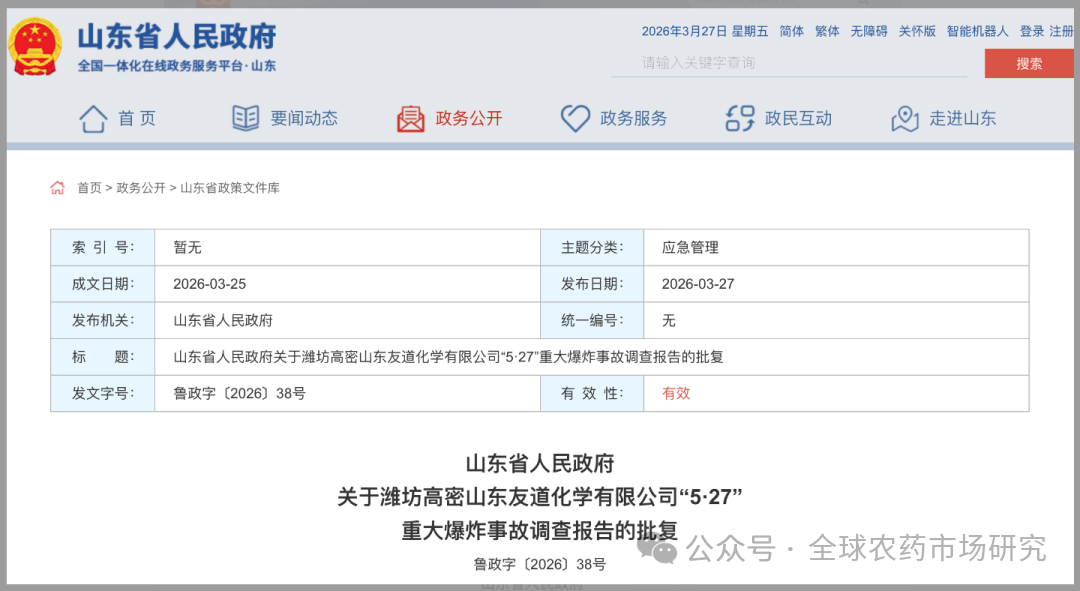Open the 智能机器人 assistant

click(976, 31)
